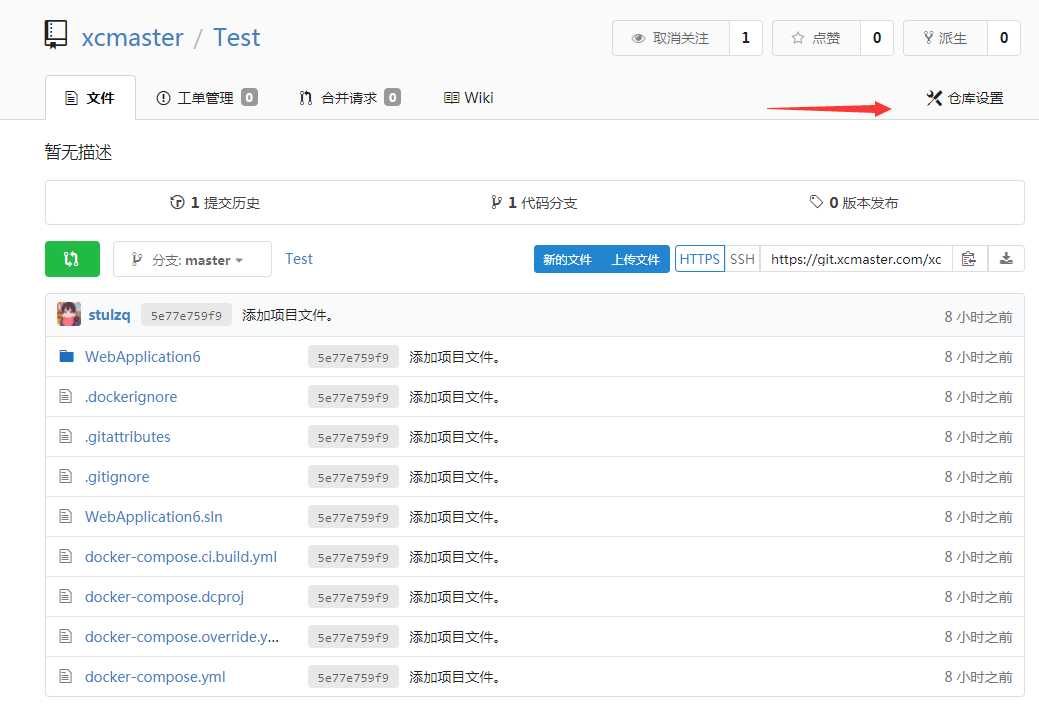The width and height of the screenshot is (1039, 710).
Task: Click the file icon next to .gitattributes
Action: [65, 436]
